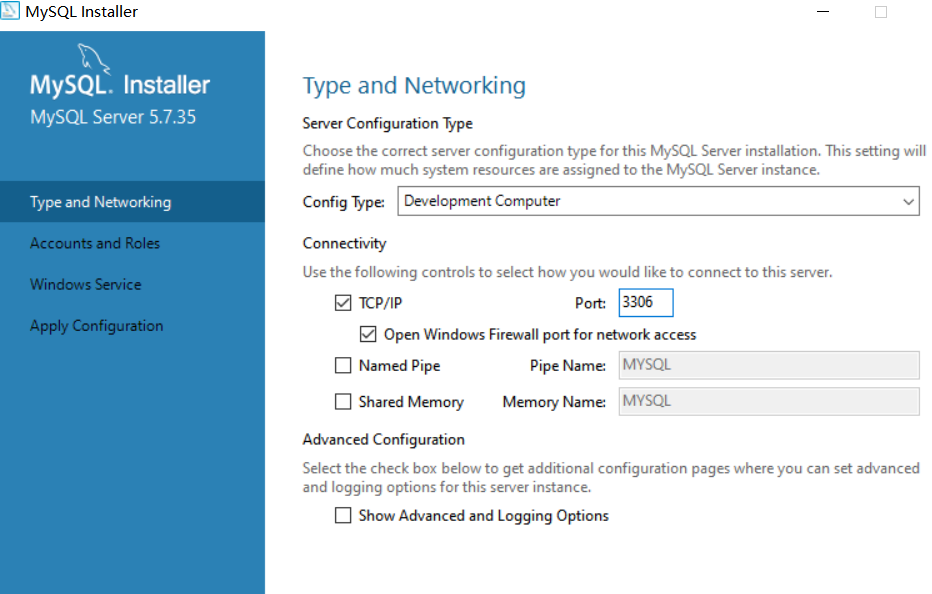Click the 'Connectivity' section heading
The image size is (932, 594).
[x=344, y=243]
